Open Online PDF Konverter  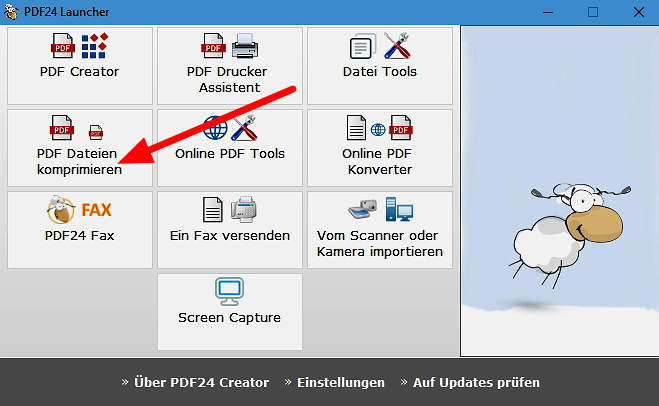click(380, 148)
